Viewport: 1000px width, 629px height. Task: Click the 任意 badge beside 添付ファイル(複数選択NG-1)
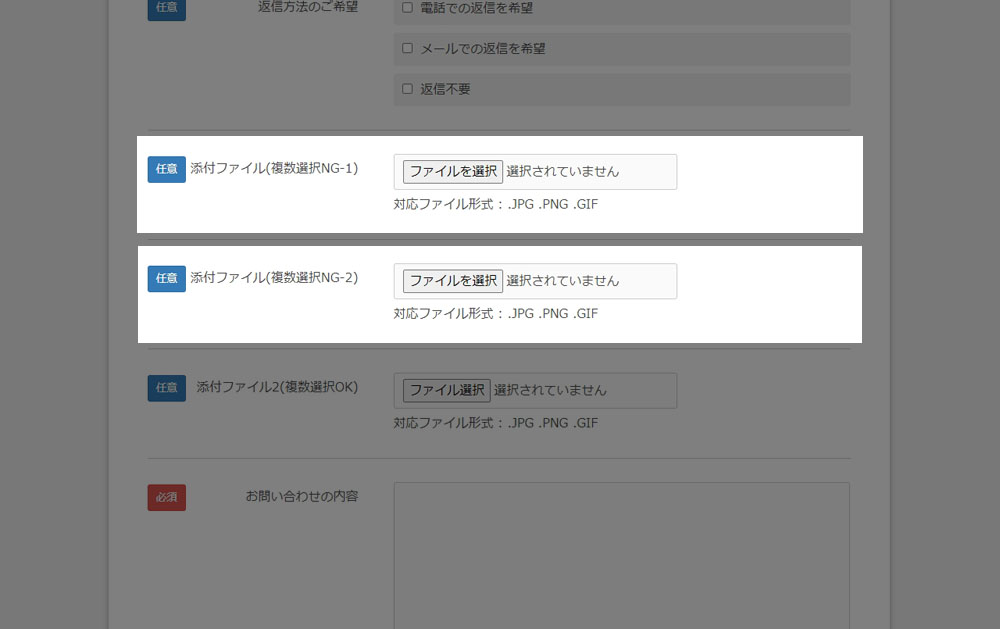point(166,169)
